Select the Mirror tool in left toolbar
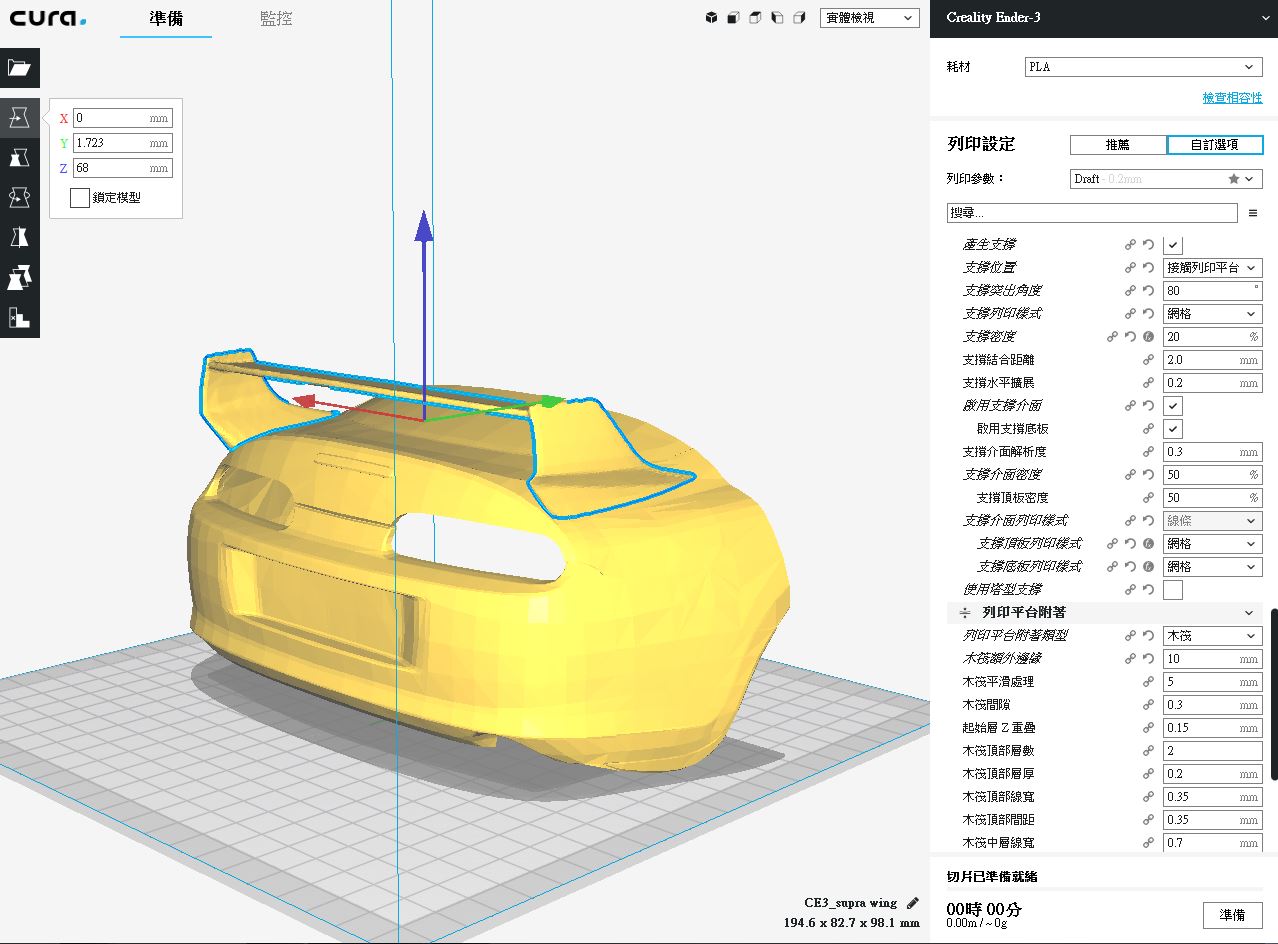Screen dimensions: 1278x944 point(19,238)
